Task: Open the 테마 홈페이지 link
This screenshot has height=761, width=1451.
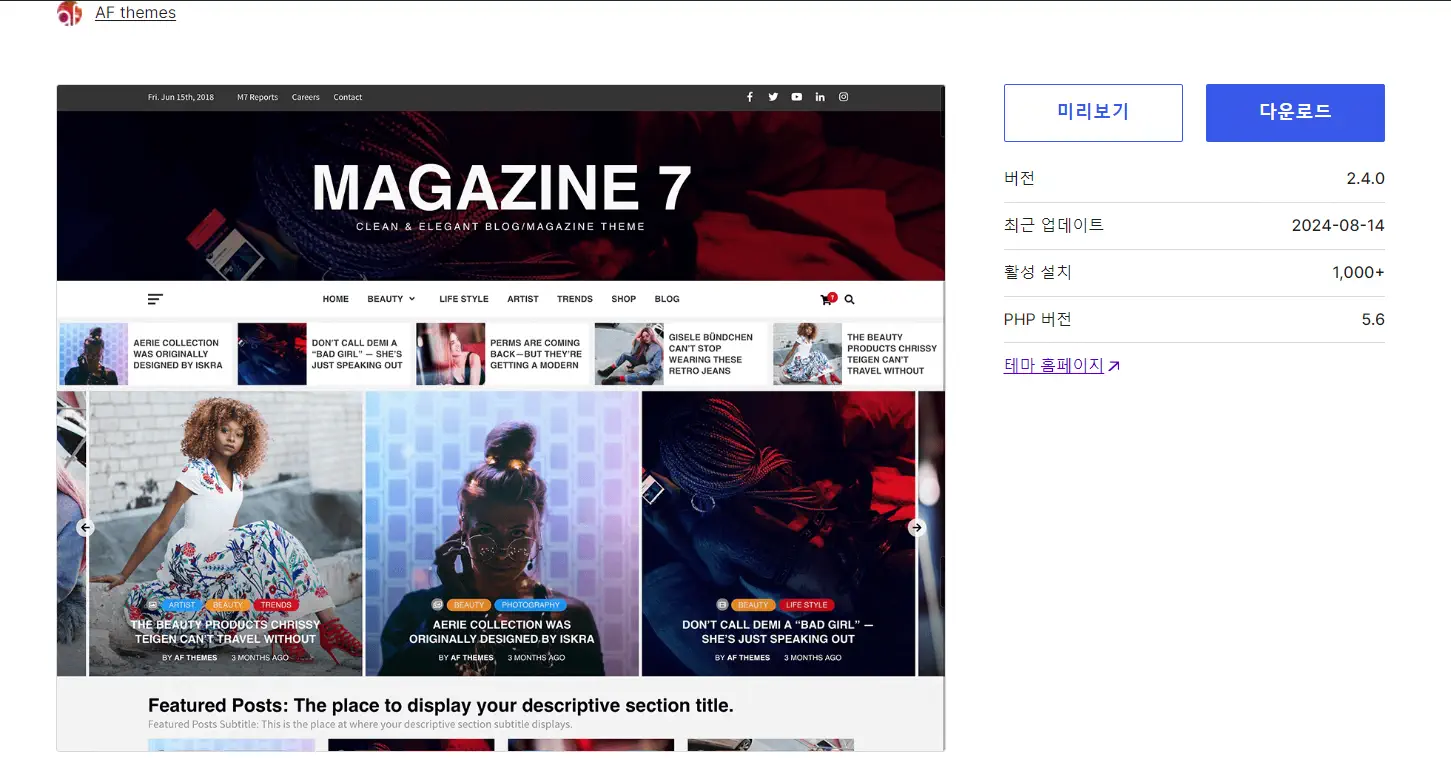Action: (x=1054, y=366)
